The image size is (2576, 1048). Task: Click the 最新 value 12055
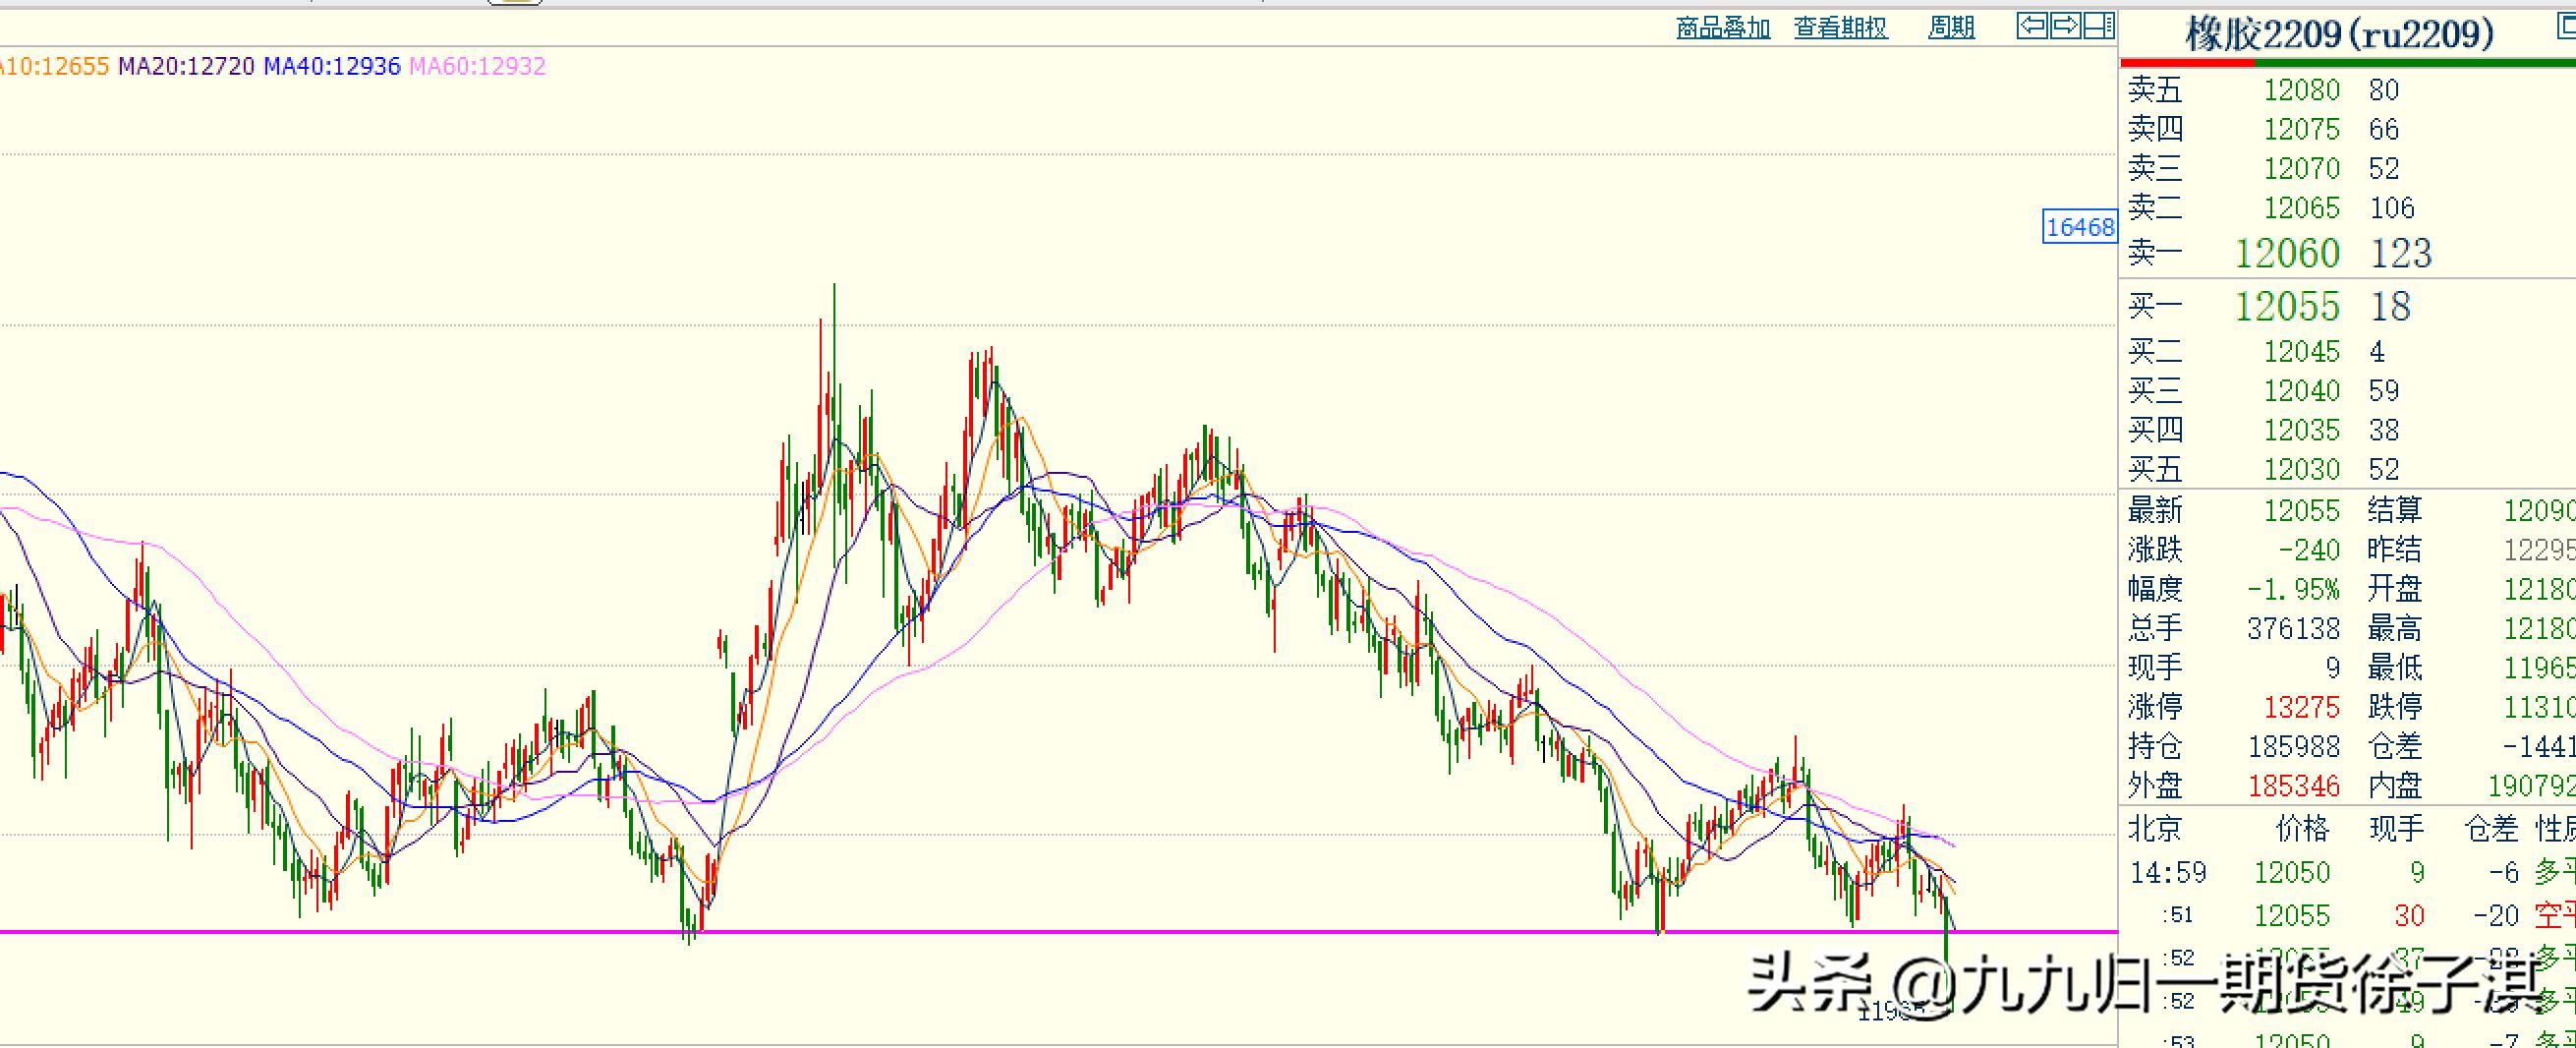(2302, 511)
